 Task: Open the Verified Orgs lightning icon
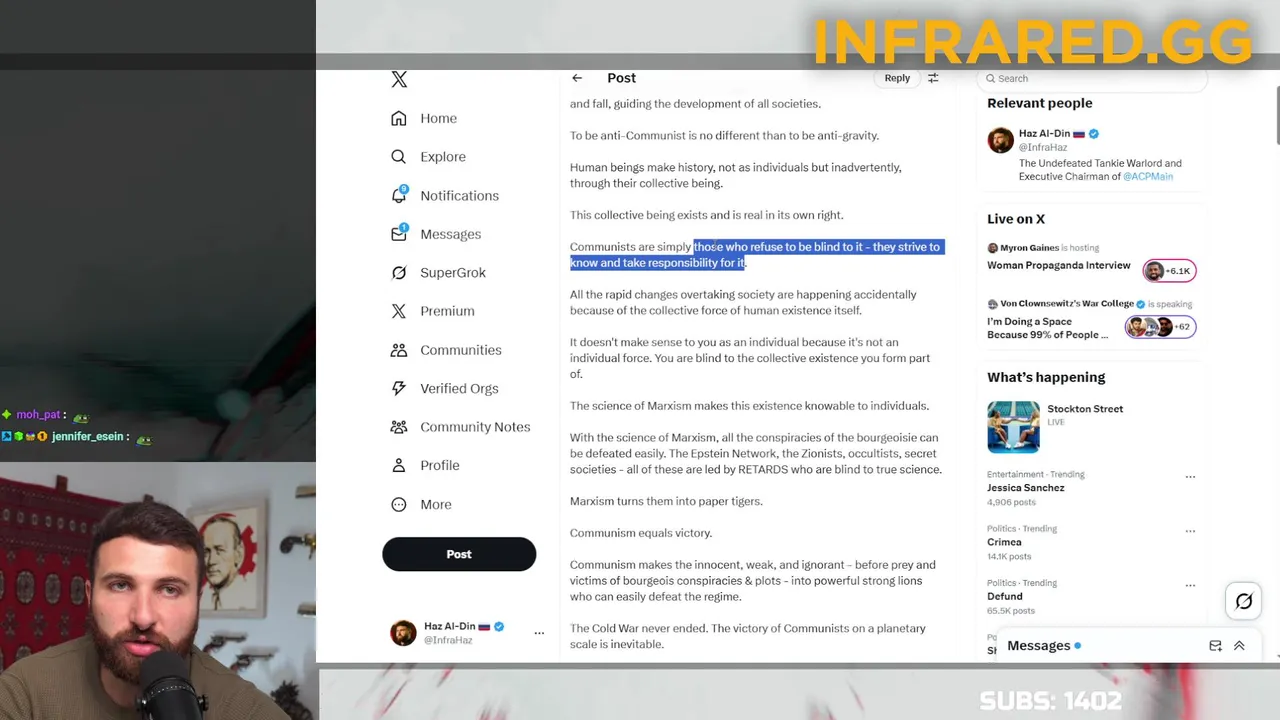[399, 388]
